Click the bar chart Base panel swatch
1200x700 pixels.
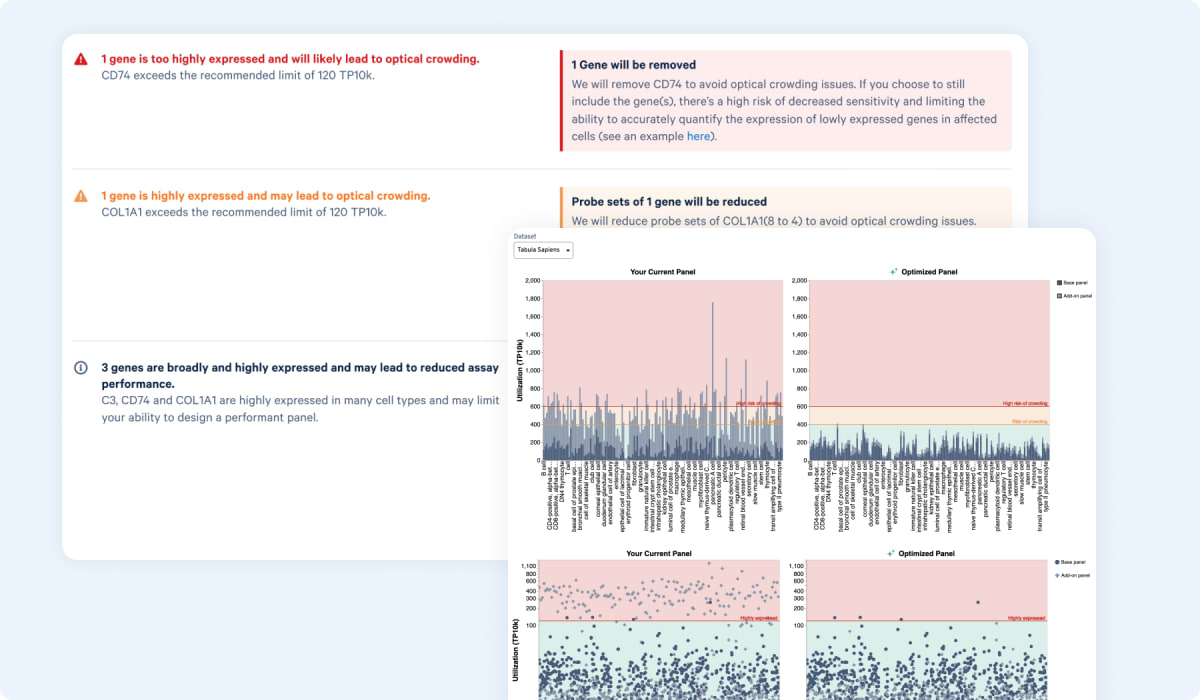coord(1059,283)
